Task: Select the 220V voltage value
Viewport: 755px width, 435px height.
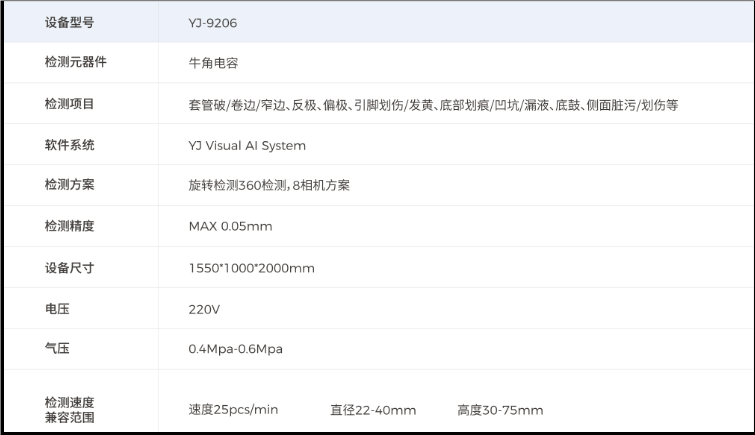Action: [x=204, y=309]
